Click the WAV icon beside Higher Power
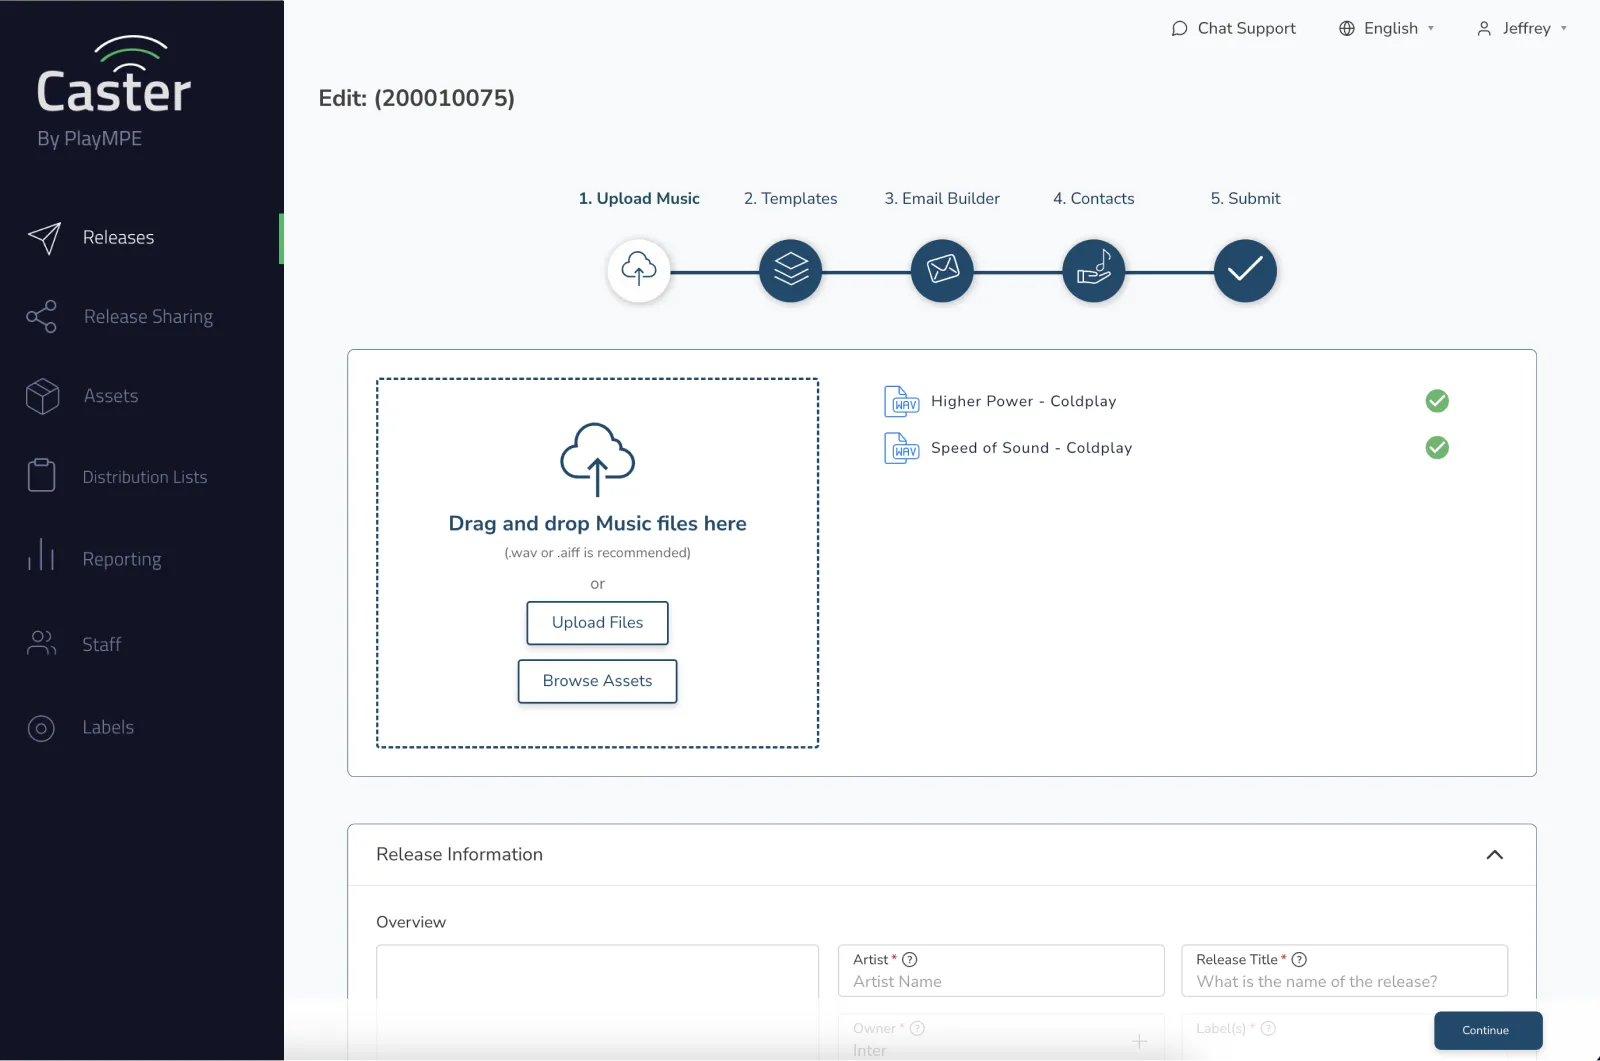This screenshot has width=1600, height=1061. (901, 401)
